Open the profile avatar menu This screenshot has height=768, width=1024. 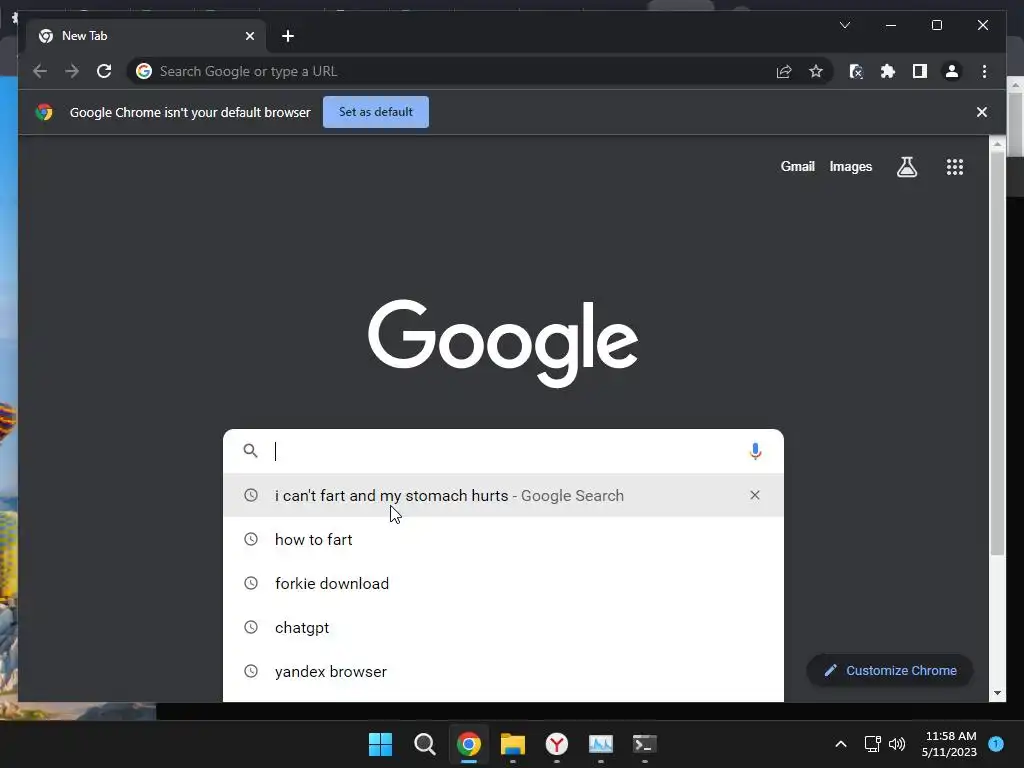[x=952, y=71]
